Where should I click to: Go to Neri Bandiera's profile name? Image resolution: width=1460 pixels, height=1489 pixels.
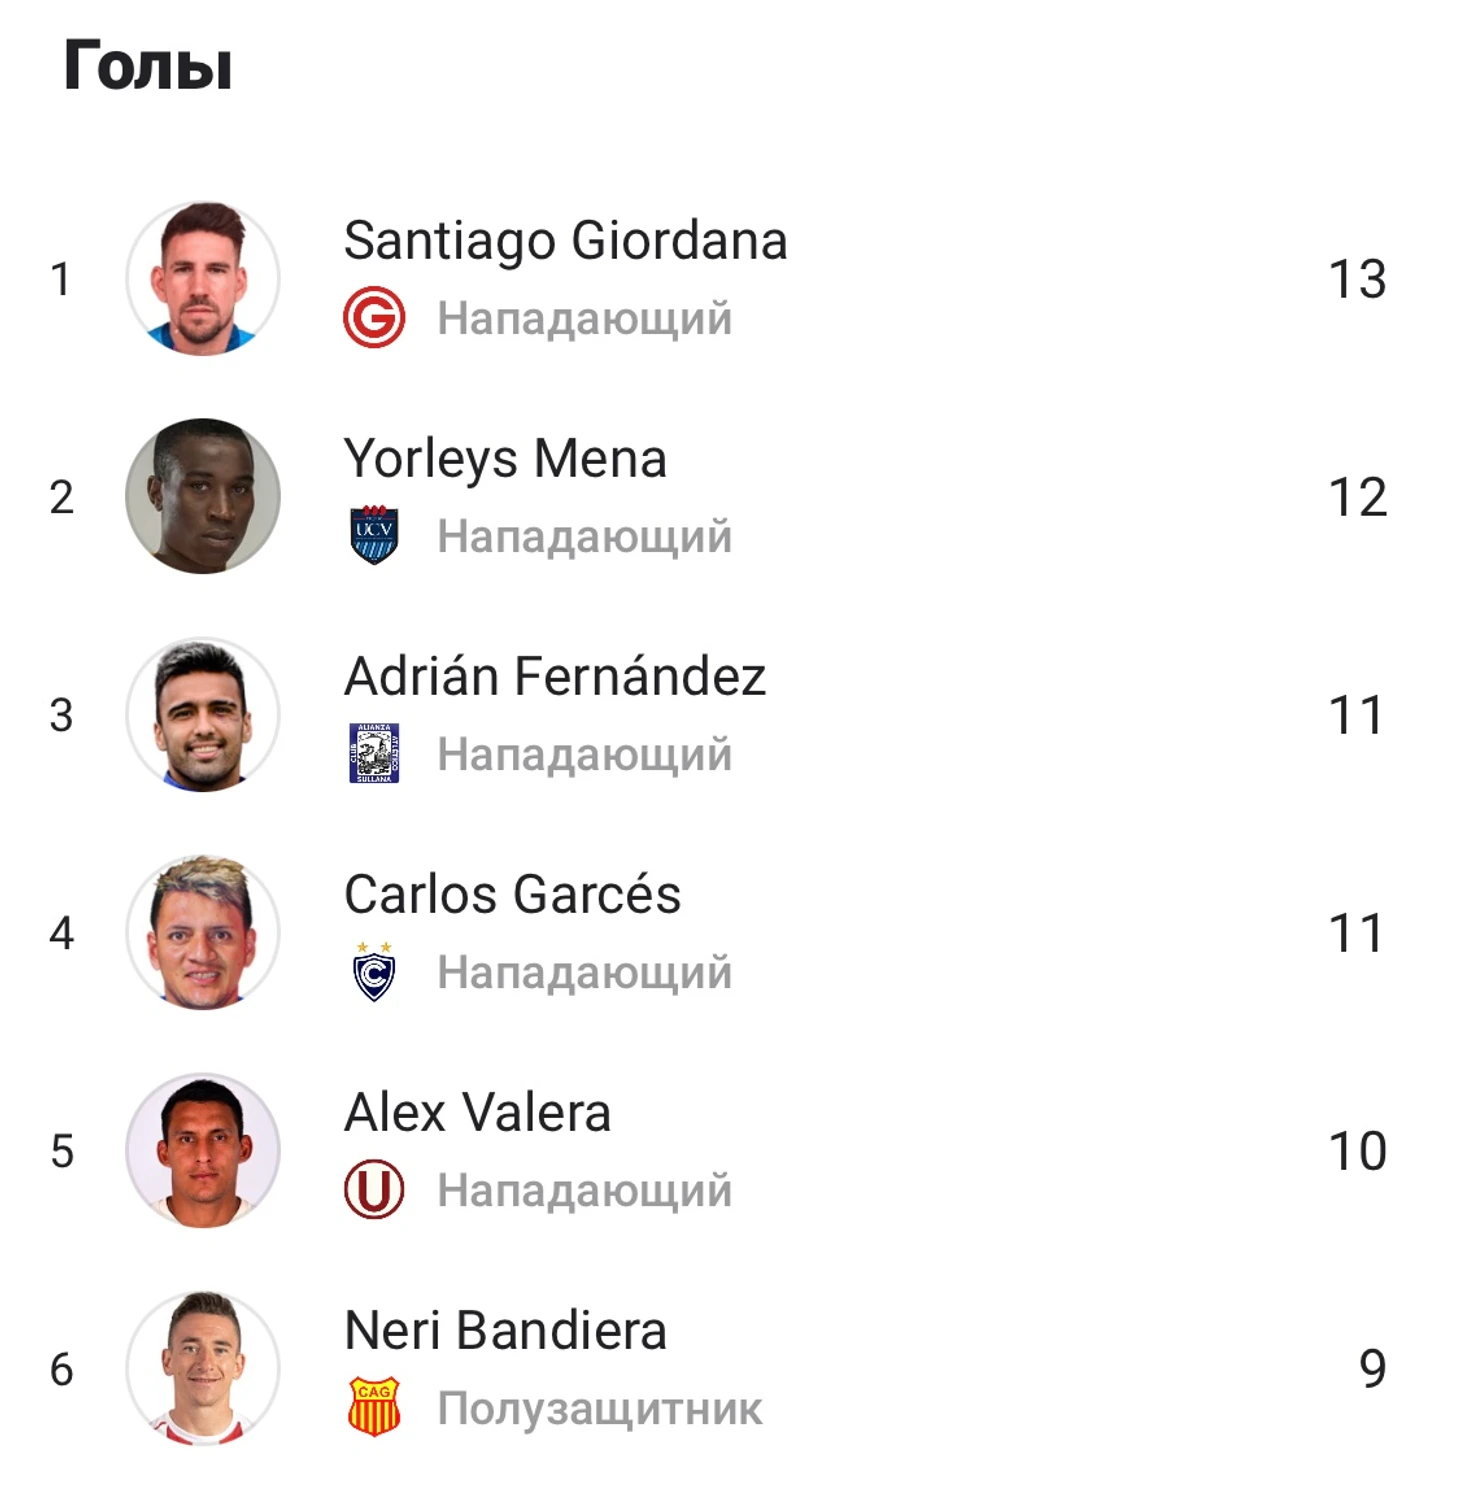(505, 1331)
